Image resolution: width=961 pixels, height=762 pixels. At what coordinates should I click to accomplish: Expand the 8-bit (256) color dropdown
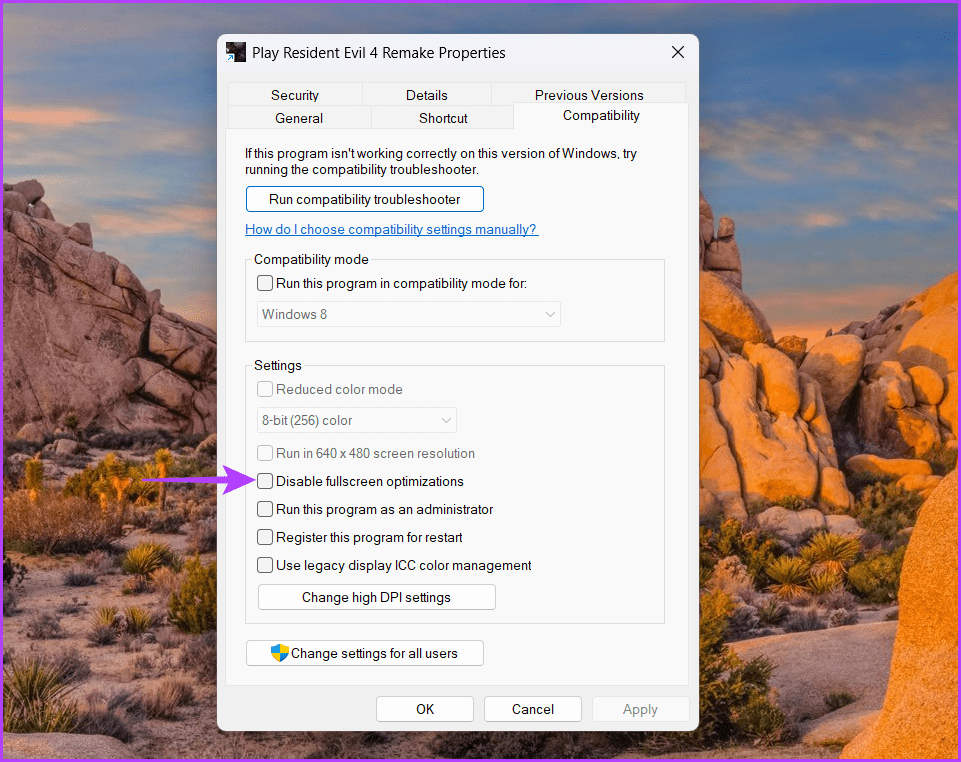tap(357, 420)
